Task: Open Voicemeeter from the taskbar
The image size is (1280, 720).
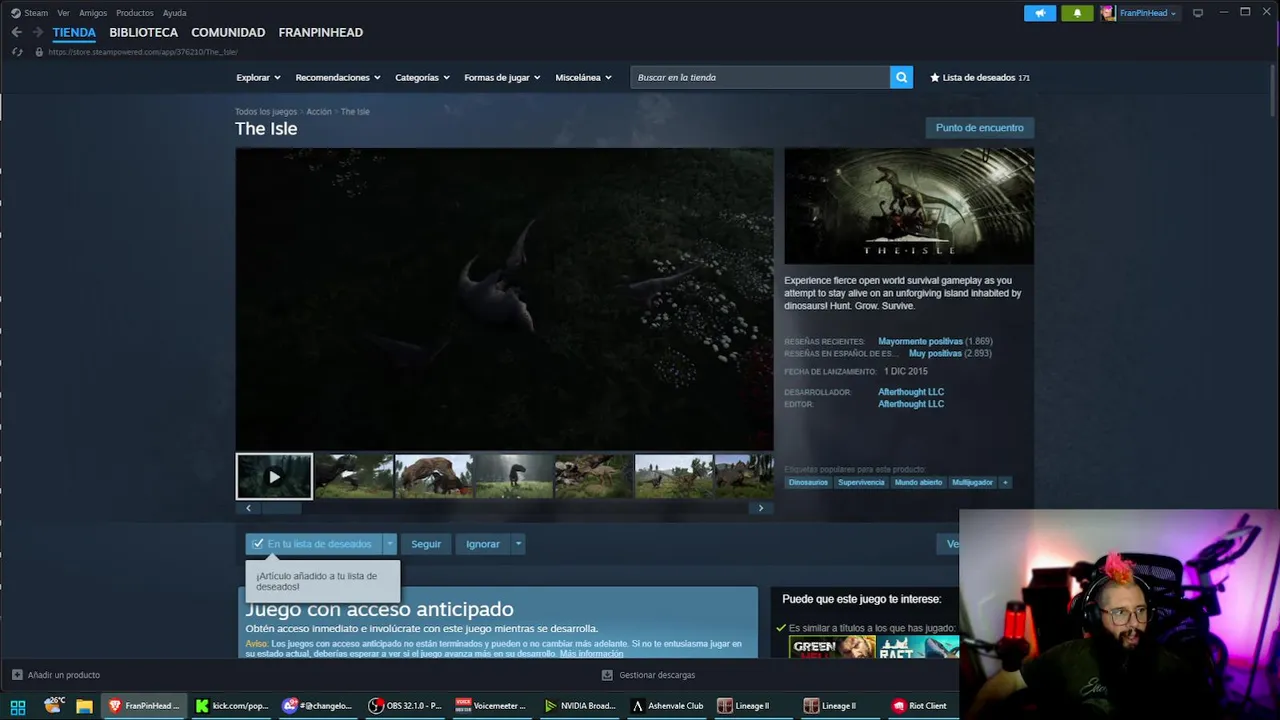Action: [x=491, y=706]
